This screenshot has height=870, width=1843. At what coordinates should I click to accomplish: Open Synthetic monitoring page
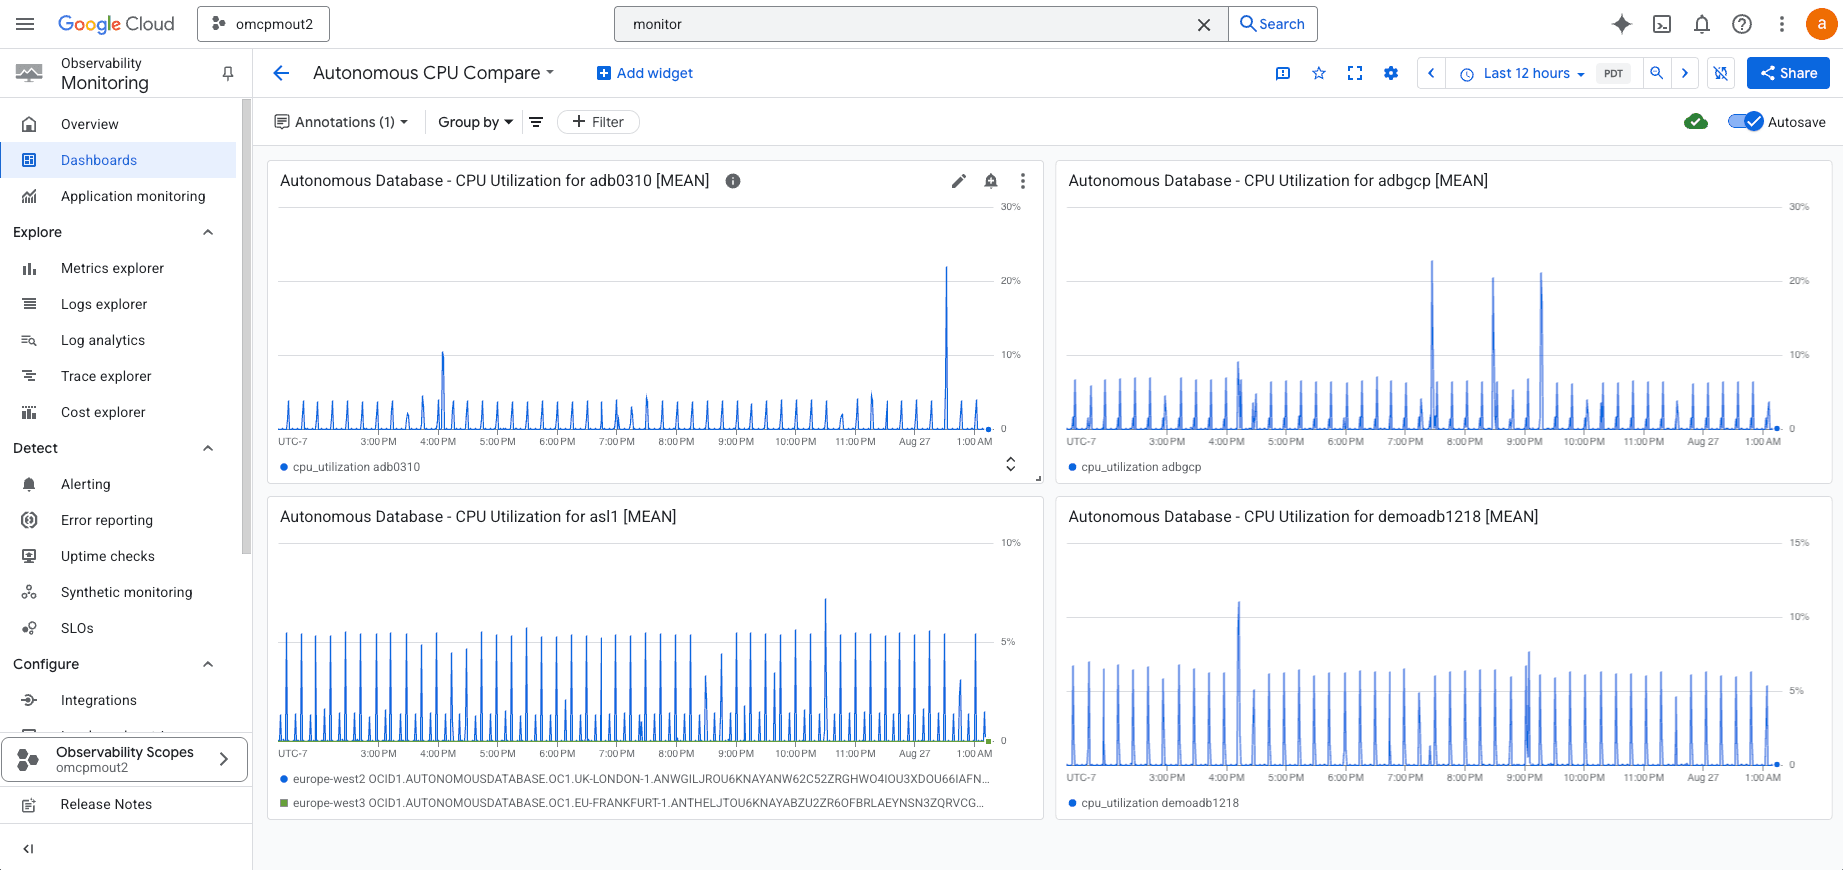pos(118,592)
